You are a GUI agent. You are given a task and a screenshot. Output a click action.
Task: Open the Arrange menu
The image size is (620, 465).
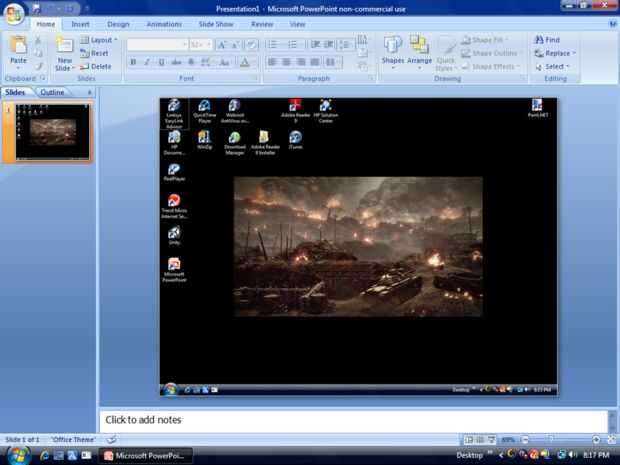[419, 53]
